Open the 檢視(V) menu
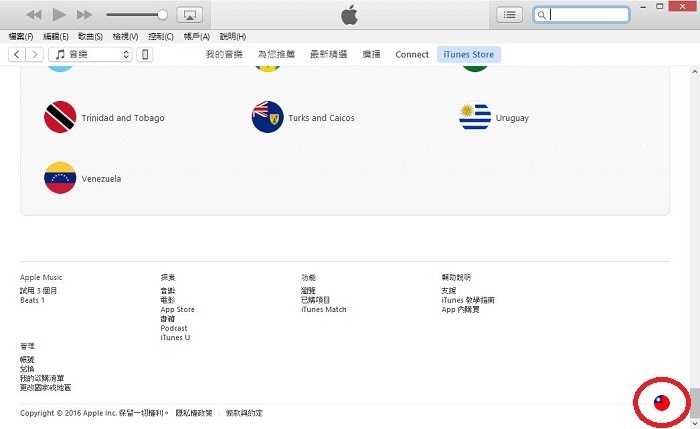The height and width of the screenshot is (429, 700). point(125,37)
